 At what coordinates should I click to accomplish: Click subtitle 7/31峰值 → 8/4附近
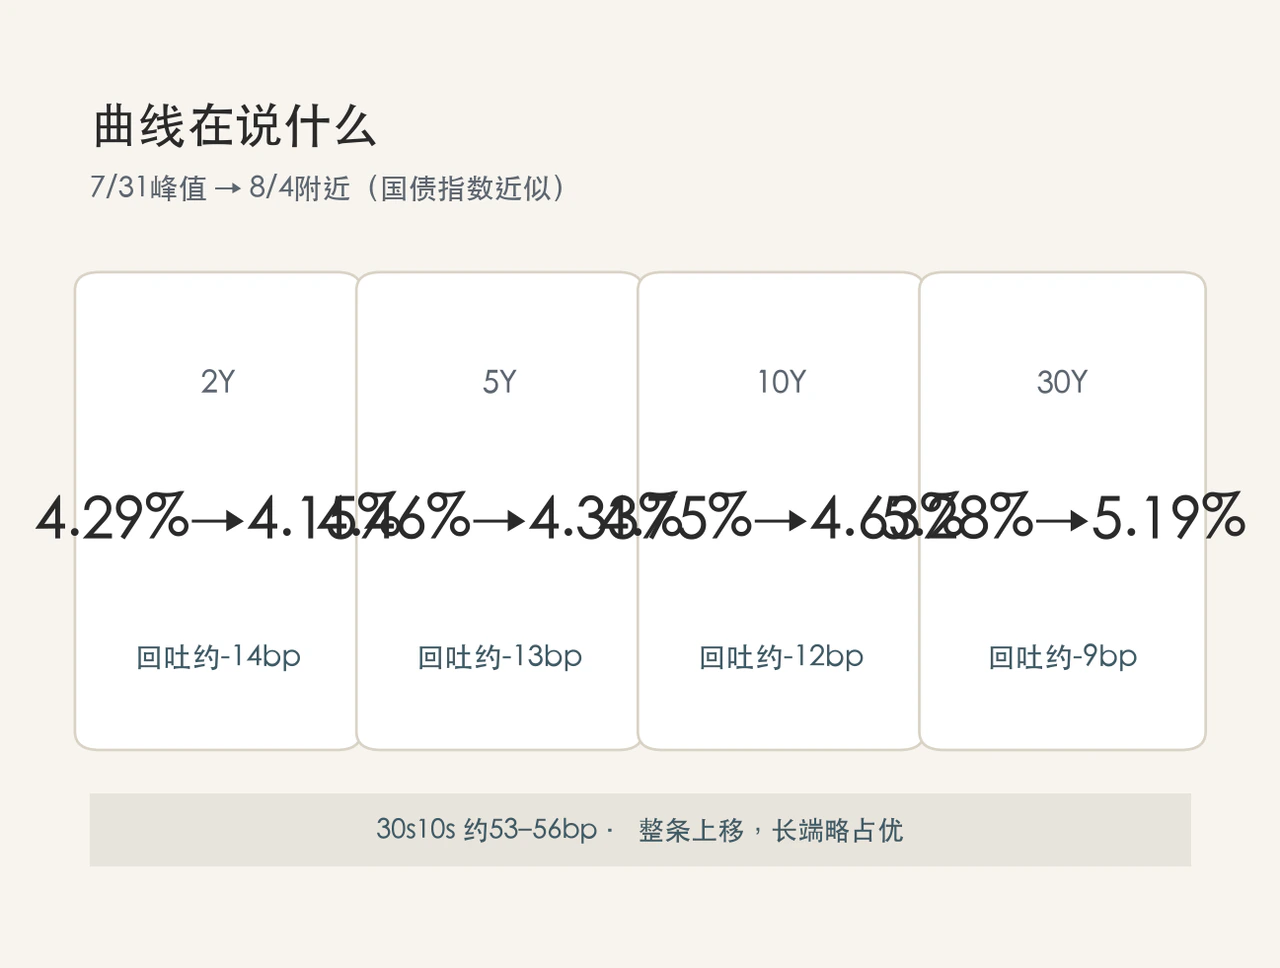coord(220,187)
